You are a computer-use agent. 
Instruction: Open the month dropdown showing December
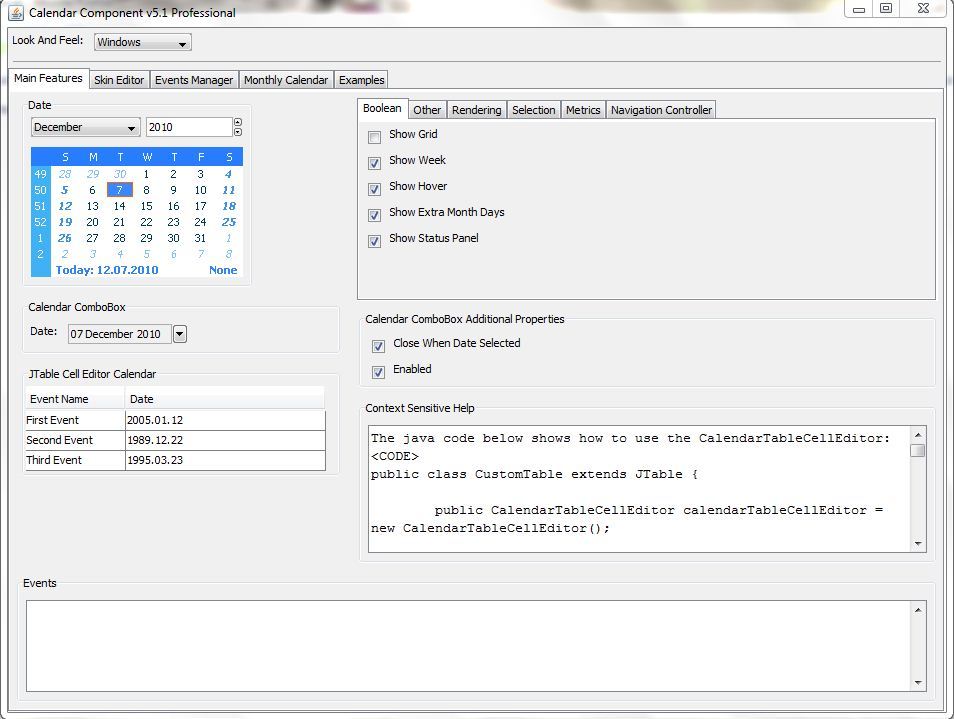pyautogui.click(x=86, y=127)
